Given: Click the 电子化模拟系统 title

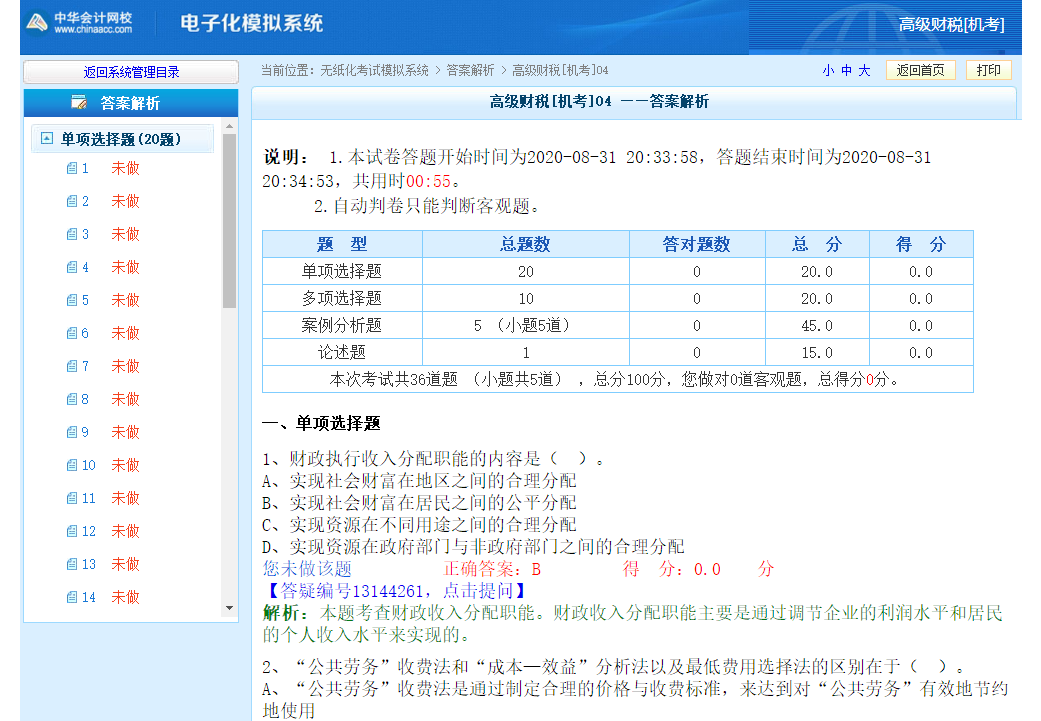Looking at the screenshot, I should 252,23.
